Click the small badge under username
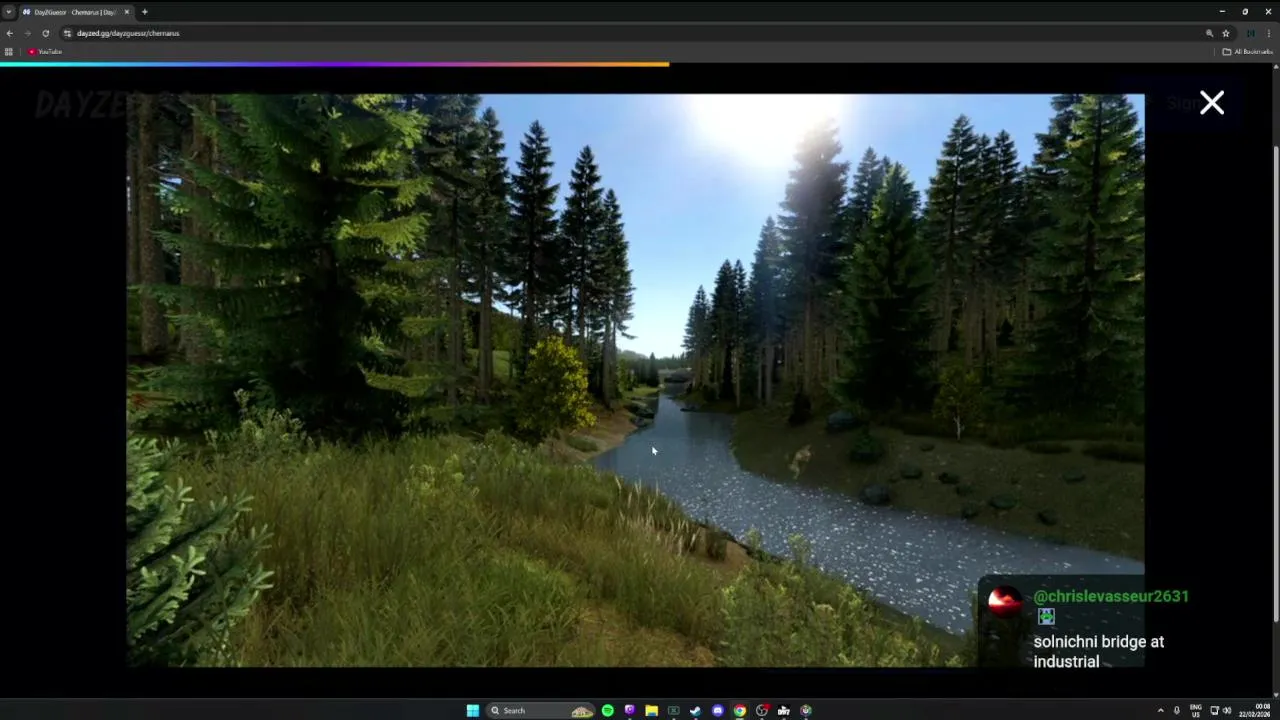The width and height of the screenshot is (1280, 720). 1046,617
